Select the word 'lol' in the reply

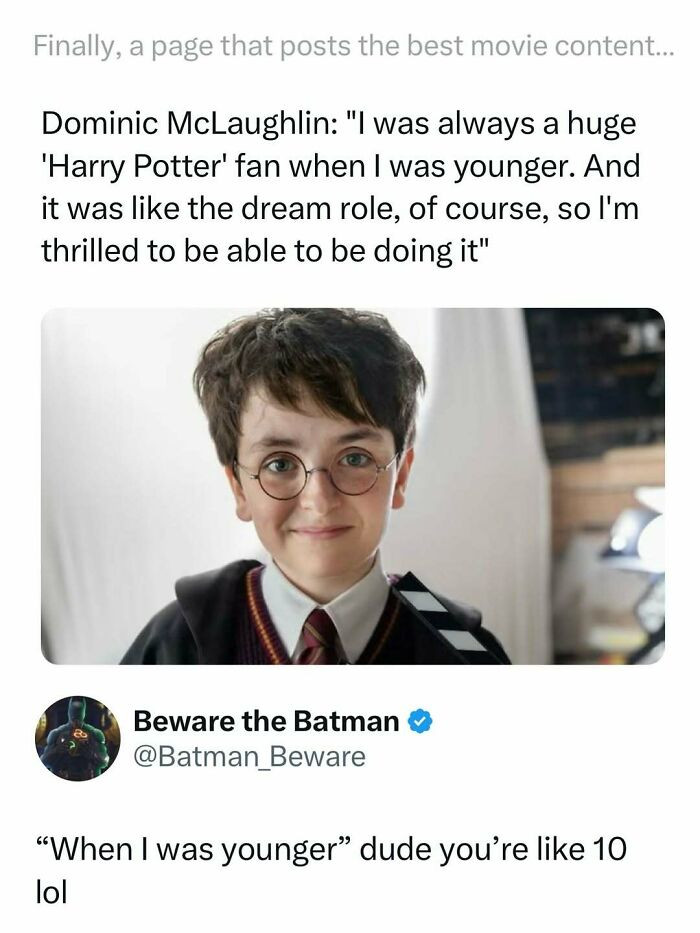tap(57, 892)
